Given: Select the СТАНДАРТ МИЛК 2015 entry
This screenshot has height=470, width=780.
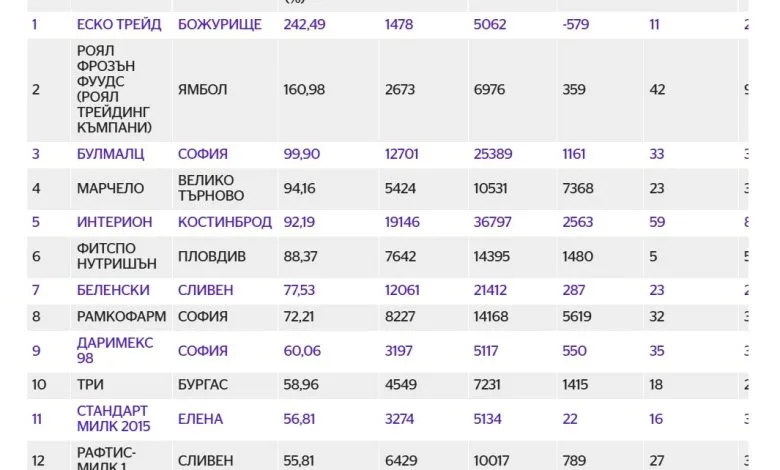Looking at the screenshot, I should (113, 419).
